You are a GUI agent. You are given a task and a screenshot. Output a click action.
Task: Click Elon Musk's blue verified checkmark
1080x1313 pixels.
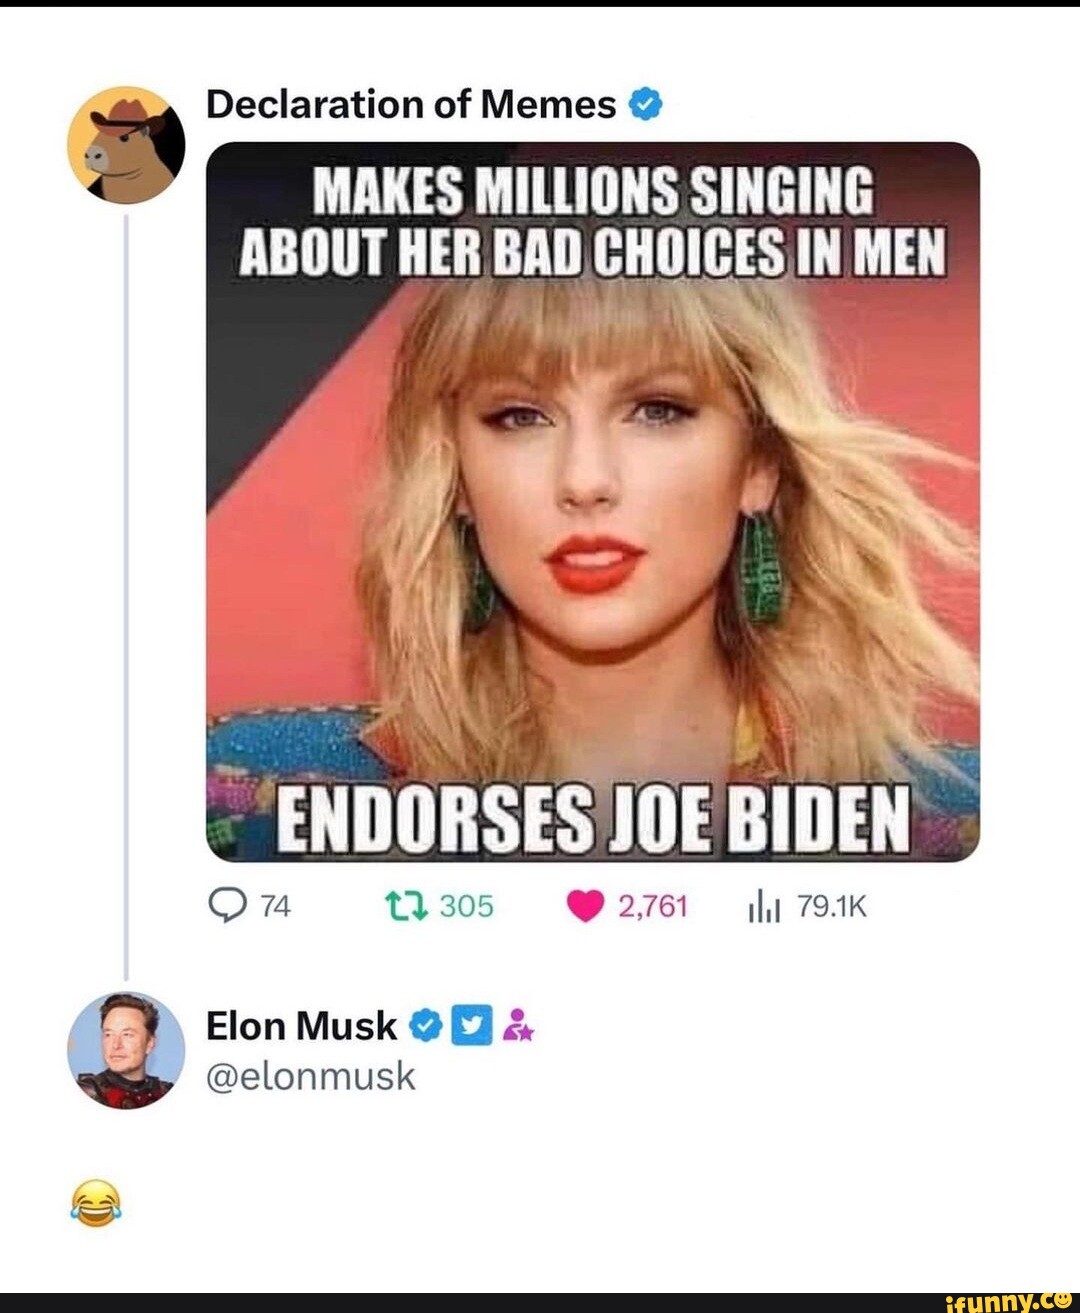(x=423, y=1025)
